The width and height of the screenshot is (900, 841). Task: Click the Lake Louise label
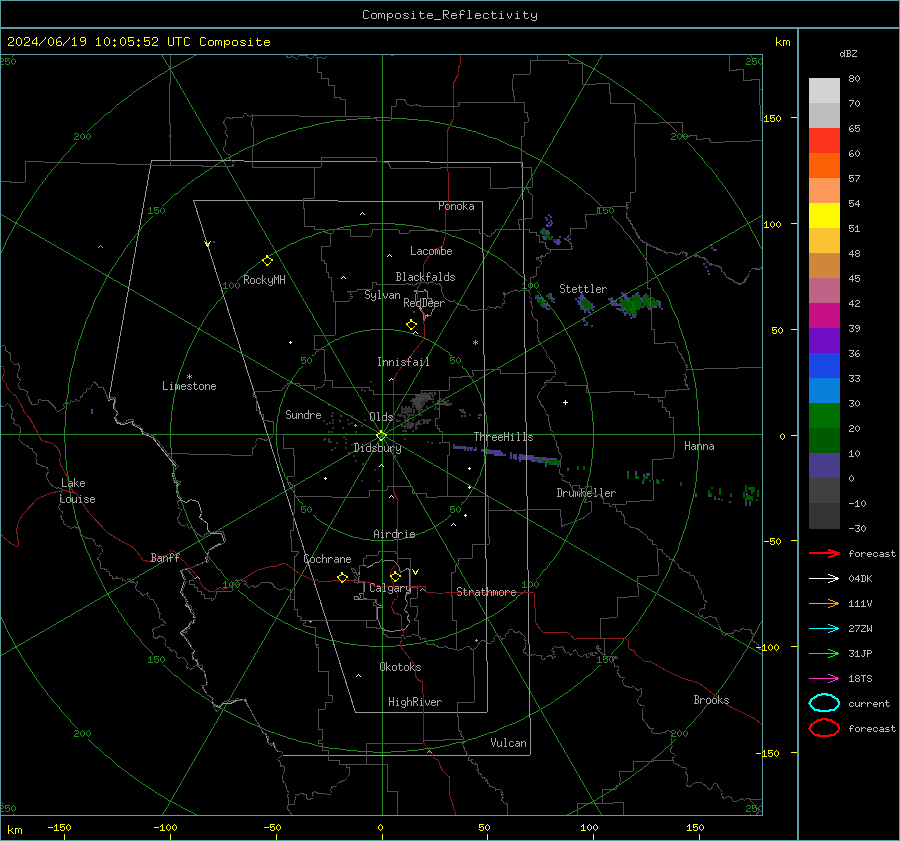tap(77, 491)
